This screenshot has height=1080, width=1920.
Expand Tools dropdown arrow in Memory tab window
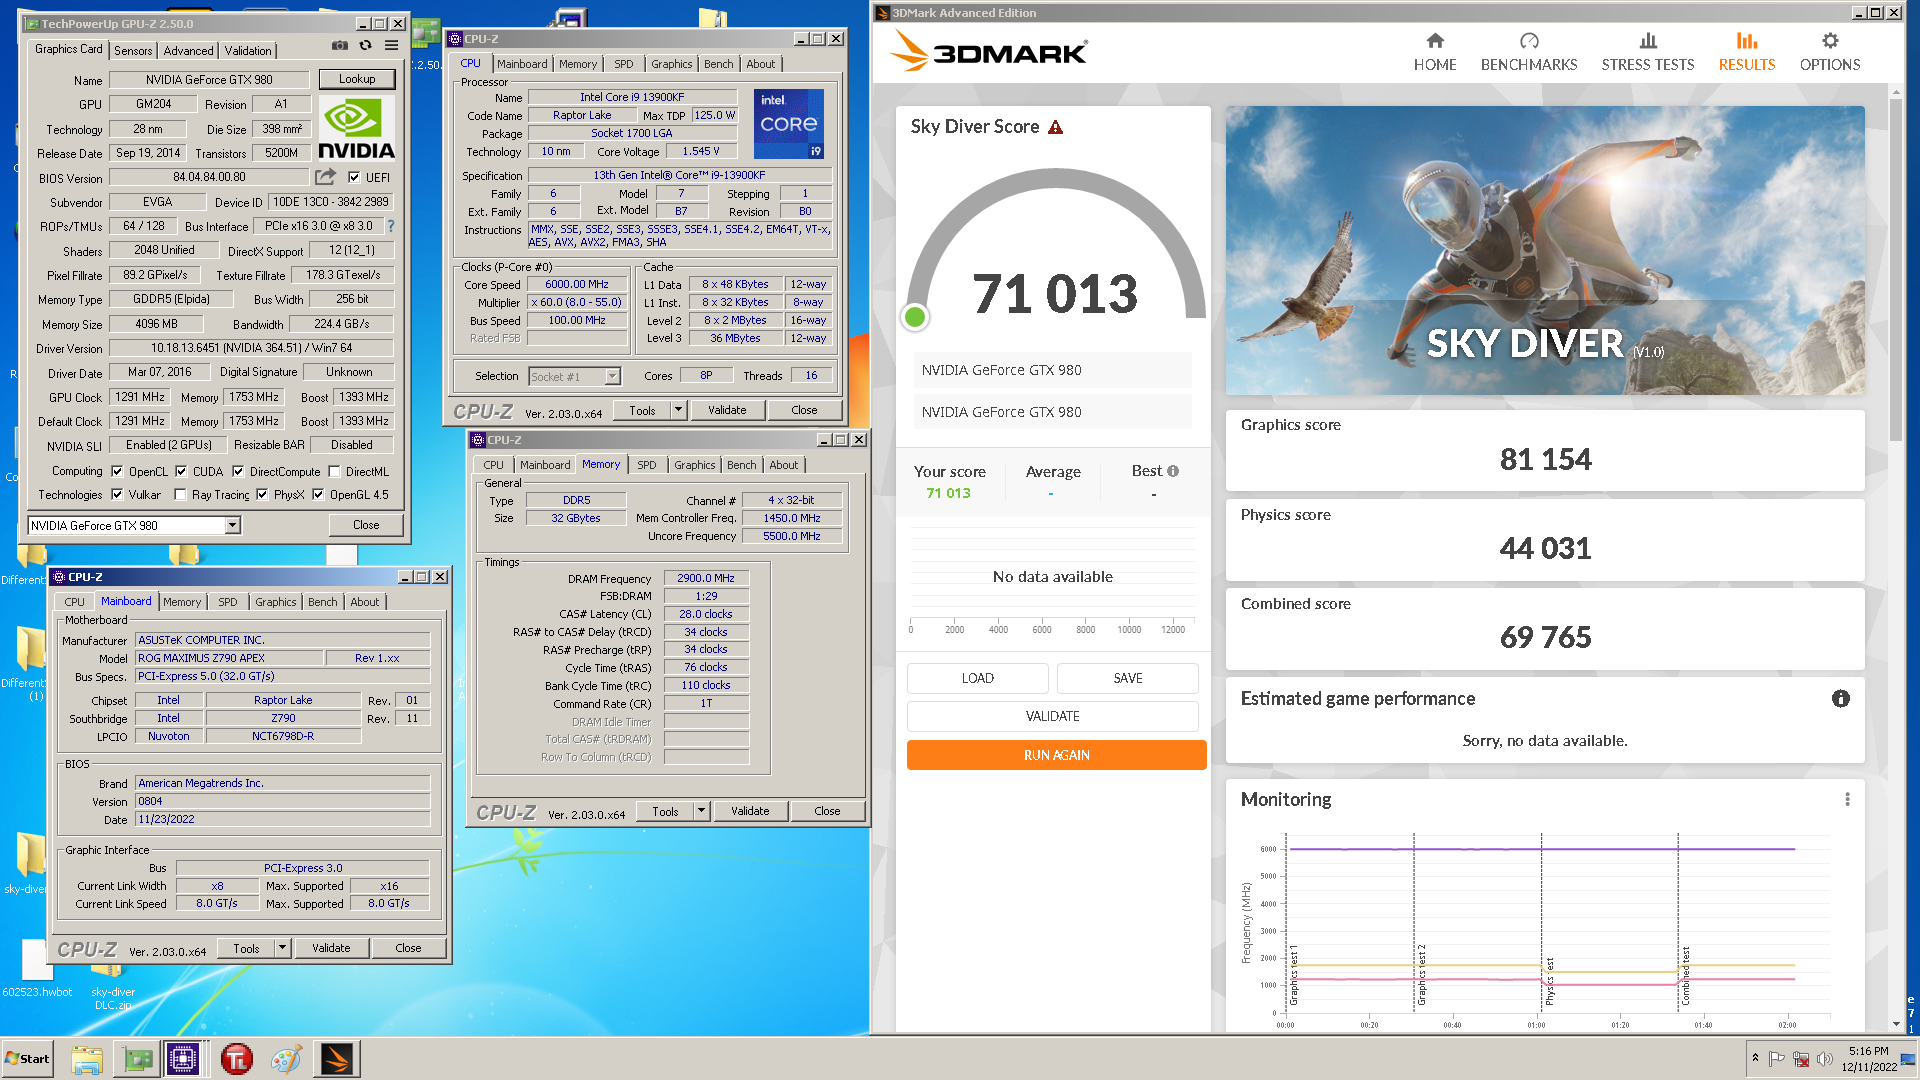tap(701, 811)
